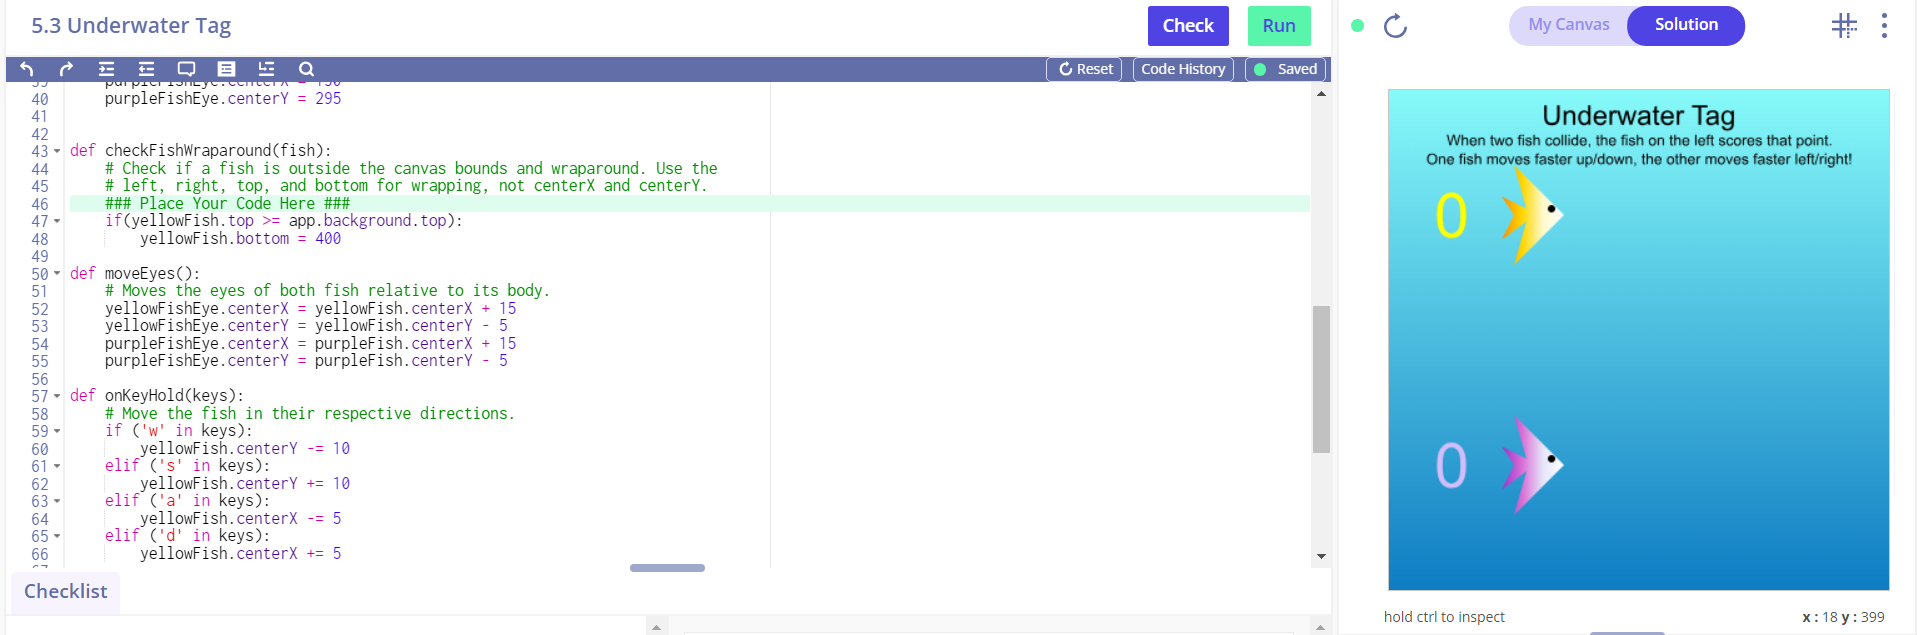Viewport: 1917px width, 635px height.
Task: Click the editor vertical scrollbar thumb
Action: (1321, 379)
